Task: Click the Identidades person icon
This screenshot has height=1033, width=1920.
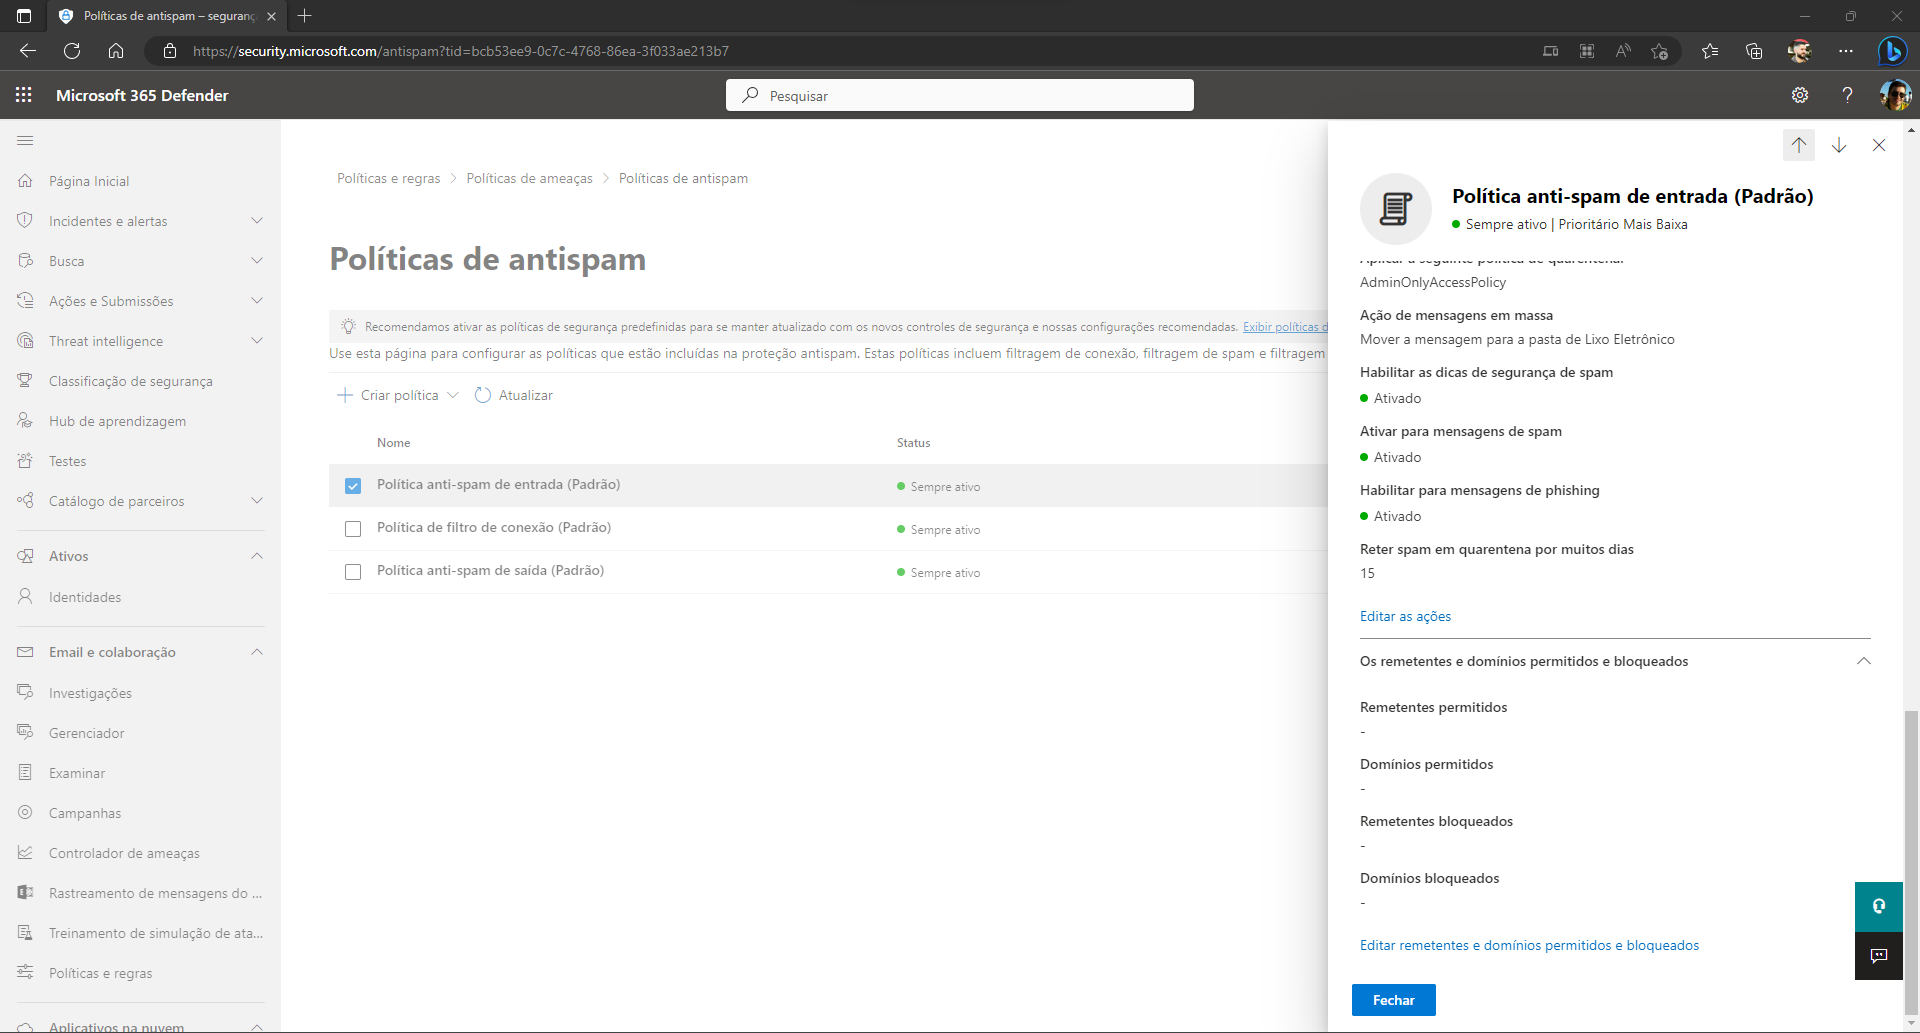Action: tap(25, 597)
